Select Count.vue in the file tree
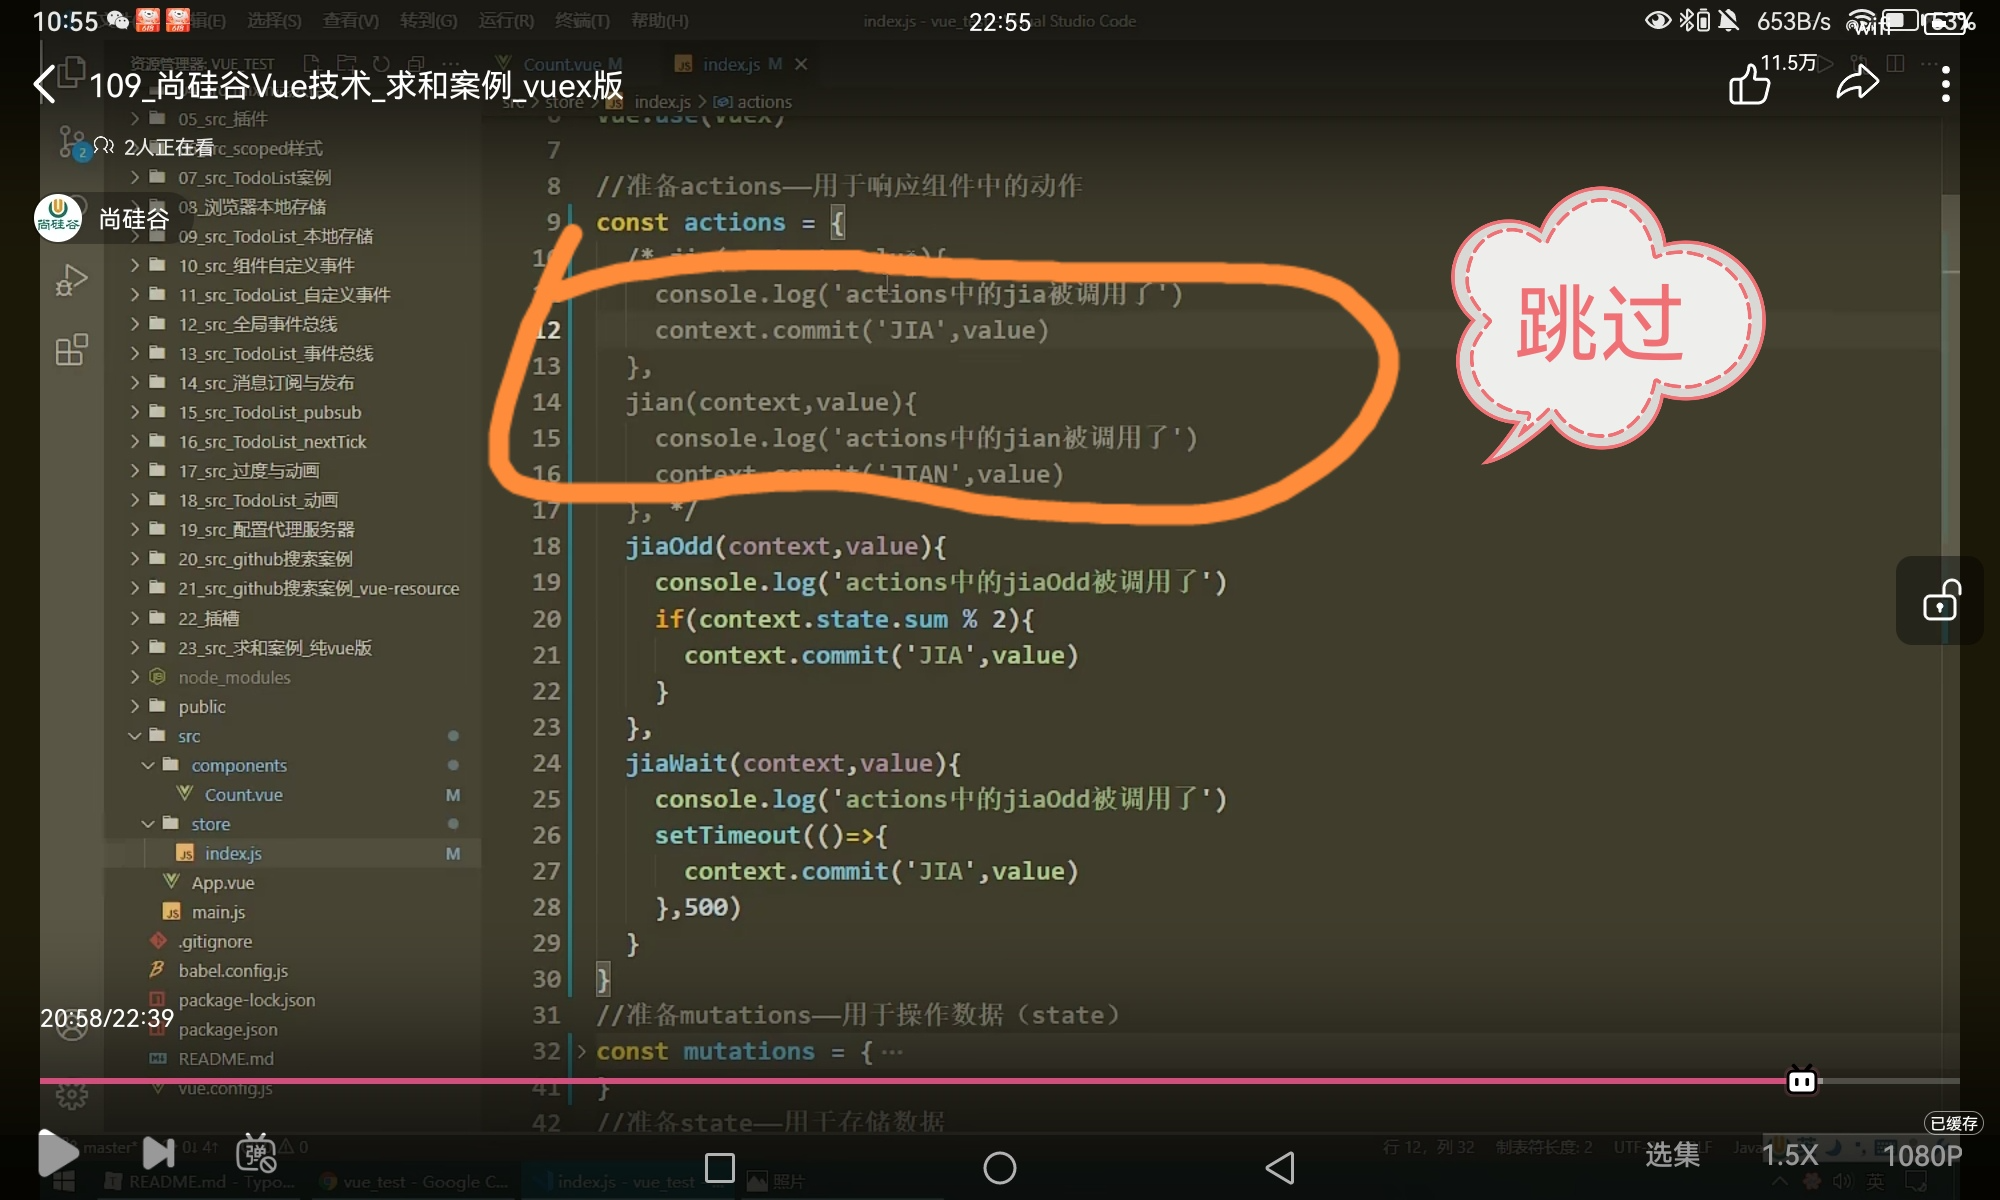This screenshot has height=1200, width=2000. [243, 795]
